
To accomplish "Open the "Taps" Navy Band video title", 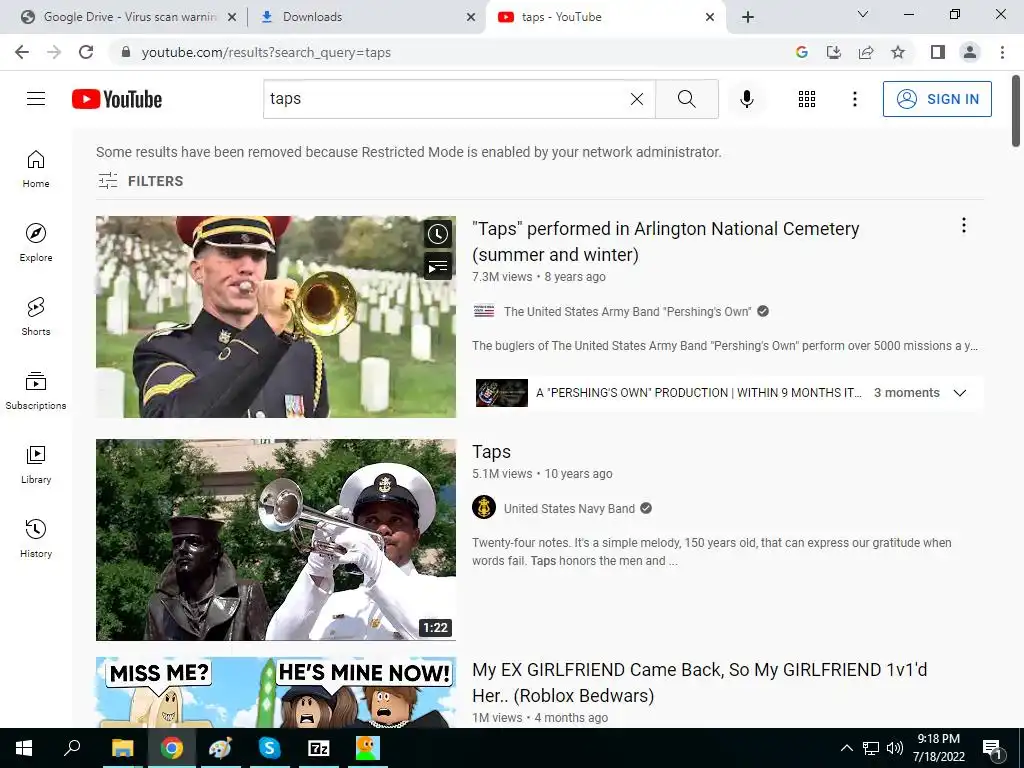I will click(x=491, y=452).
